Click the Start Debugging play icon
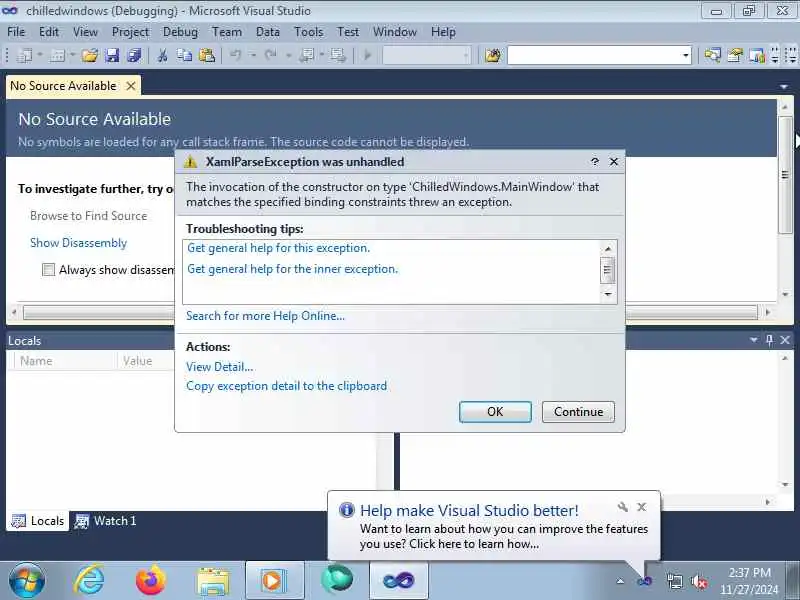This screenshot has width=800, height=600. point(367,55)
